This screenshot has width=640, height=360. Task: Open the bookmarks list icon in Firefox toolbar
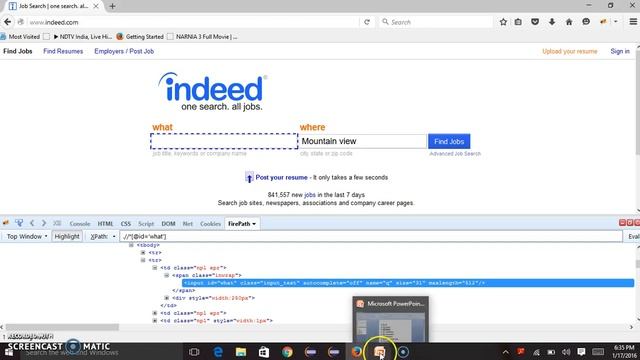(x=518, y=22)
